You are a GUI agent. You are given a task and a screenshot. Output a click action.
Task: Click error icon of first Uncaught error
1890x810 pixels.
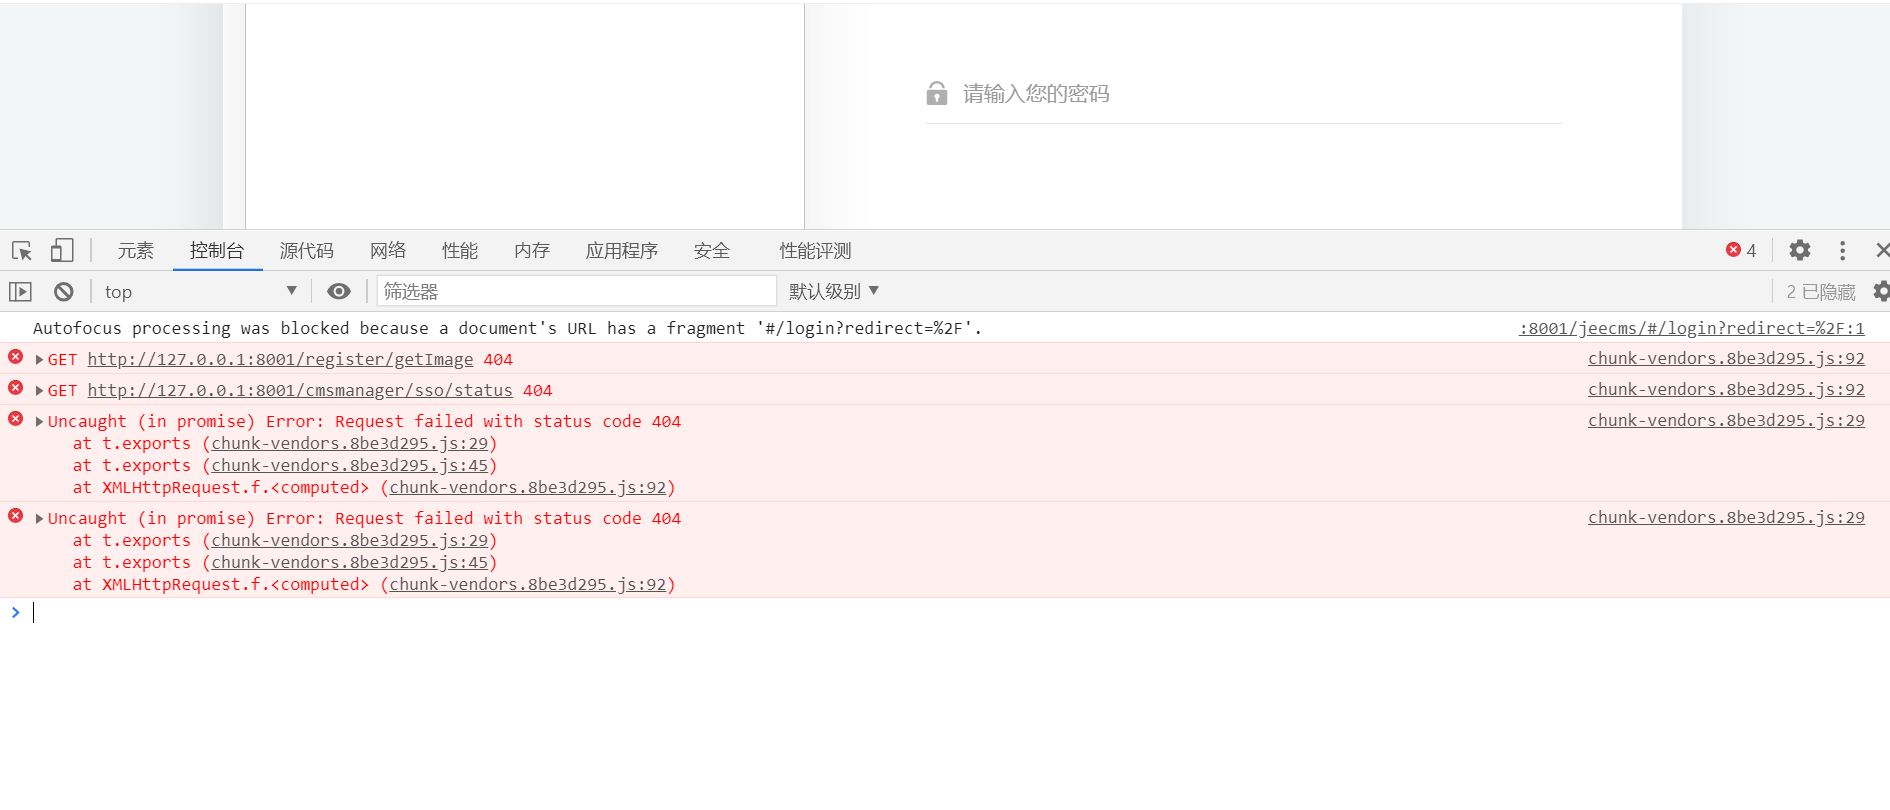pos(15,419)
